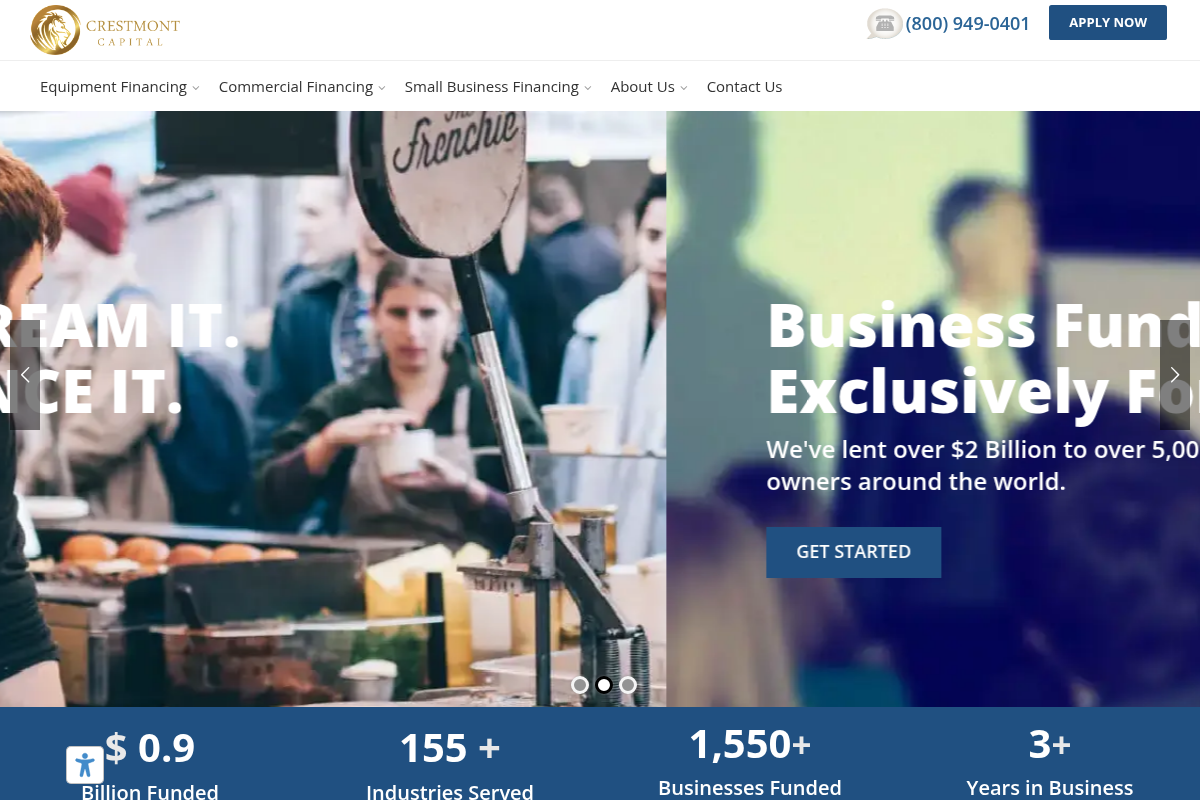Open the accessibility widget icon
The image size is (1200, 800).
click(85, 766)
